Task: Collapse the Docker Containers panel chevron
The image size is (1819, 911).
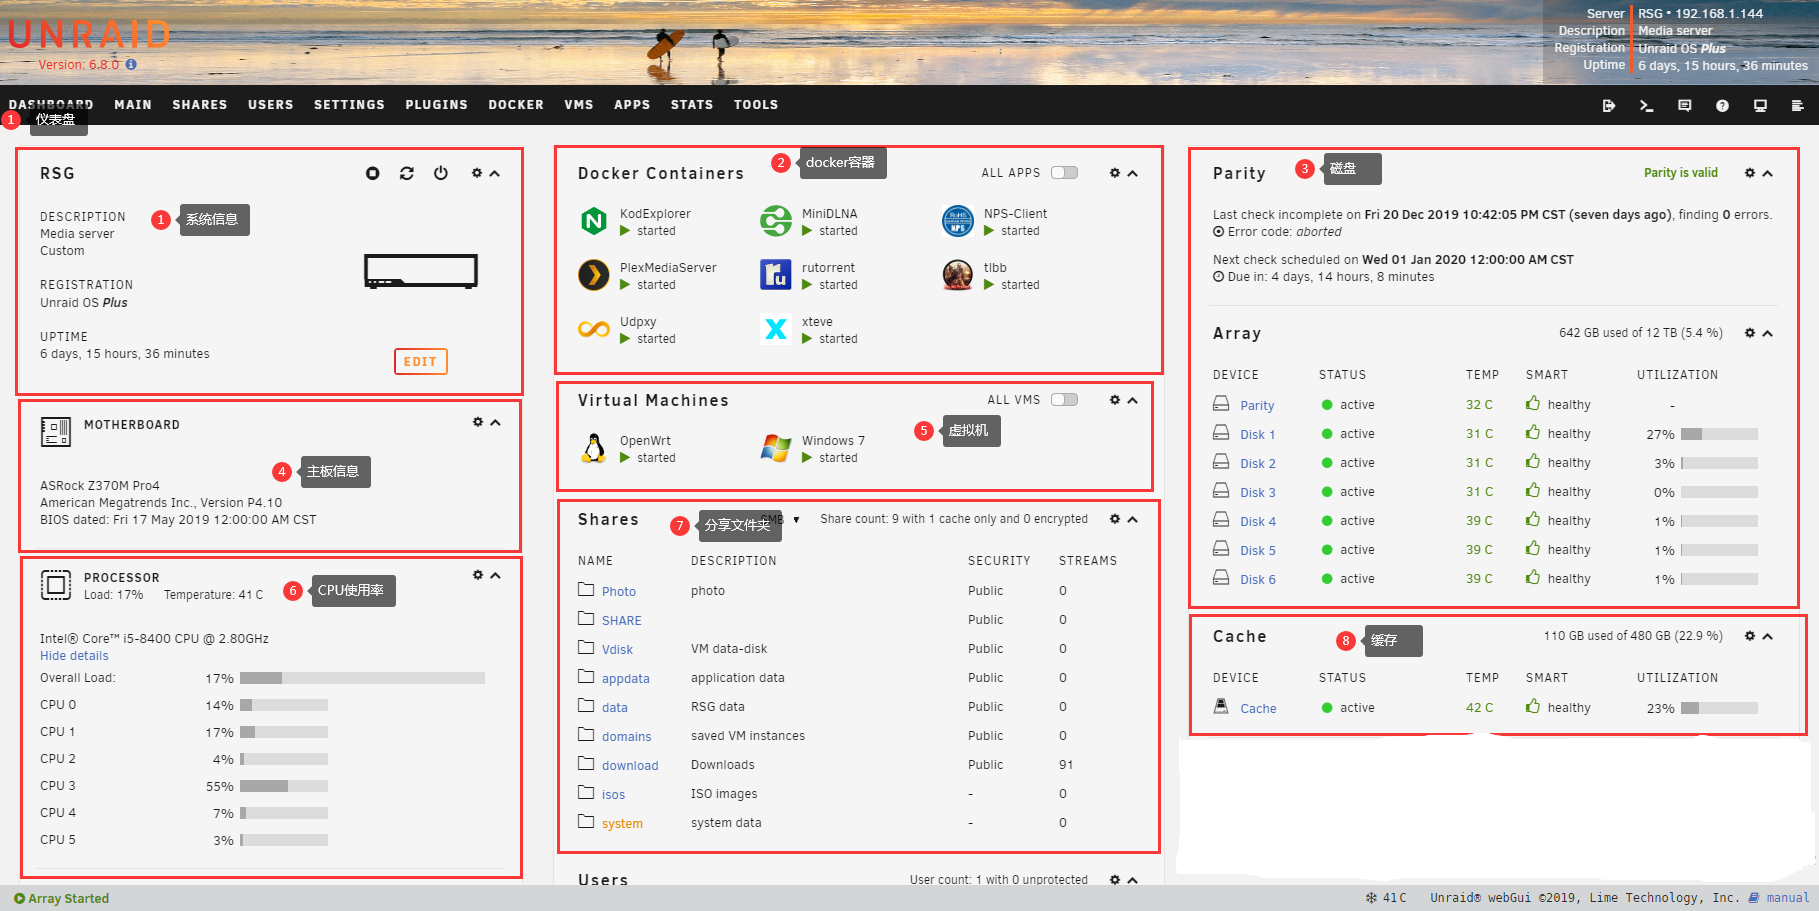Action: click(1132, 173)
